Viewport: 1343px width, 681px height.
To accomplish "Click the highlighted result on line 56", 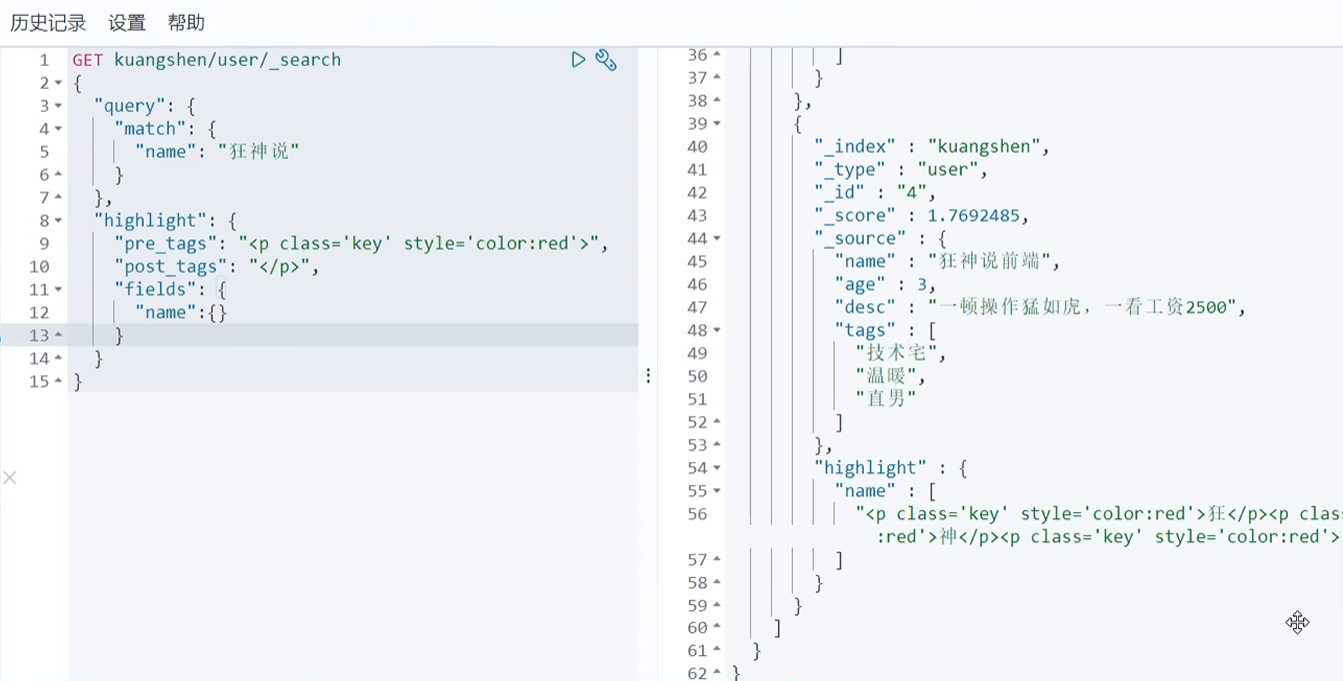I will 1099,526.
